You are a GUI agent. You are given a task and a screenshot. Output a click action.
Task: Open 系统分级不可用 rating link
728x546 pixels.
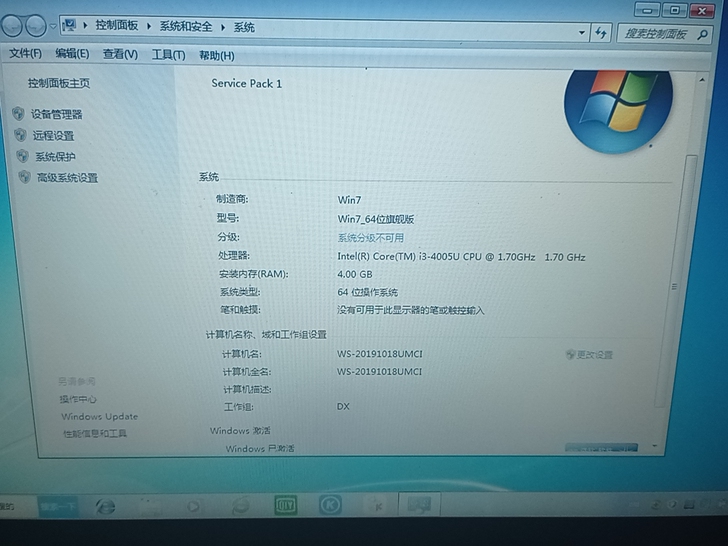pyautogui.click(x=370, y=238)
